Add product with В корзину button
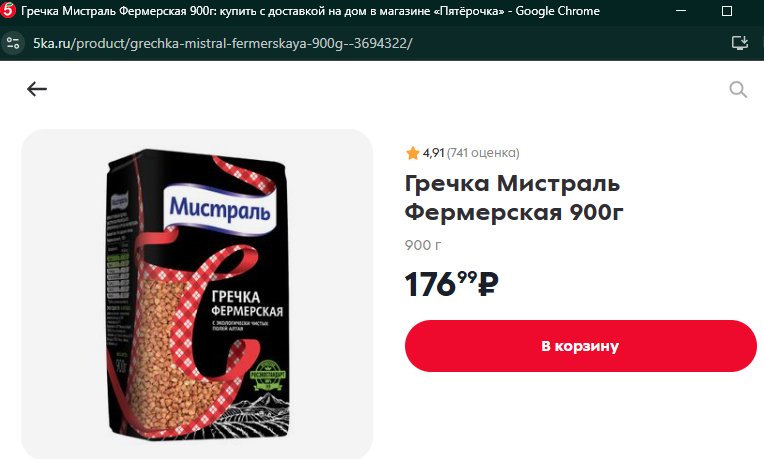Image resolution: width=764 pixels, height=459 pixels. [x=580, y=346]
